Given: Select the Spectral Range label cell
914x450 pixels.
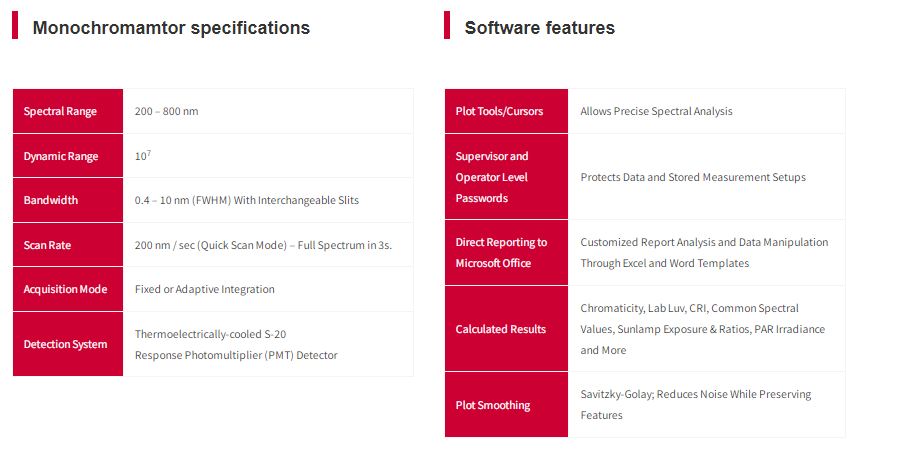Looking at the screenshot, I should [x=67, y=111].
